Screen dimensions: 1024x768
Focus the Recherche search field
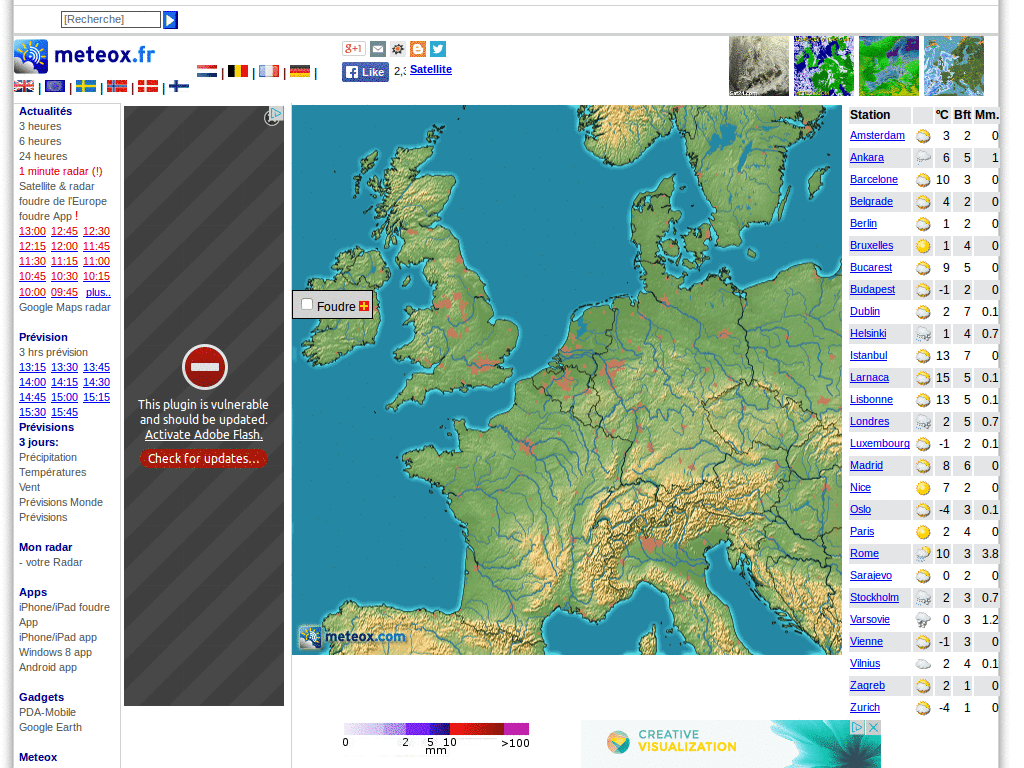[111, 20]
